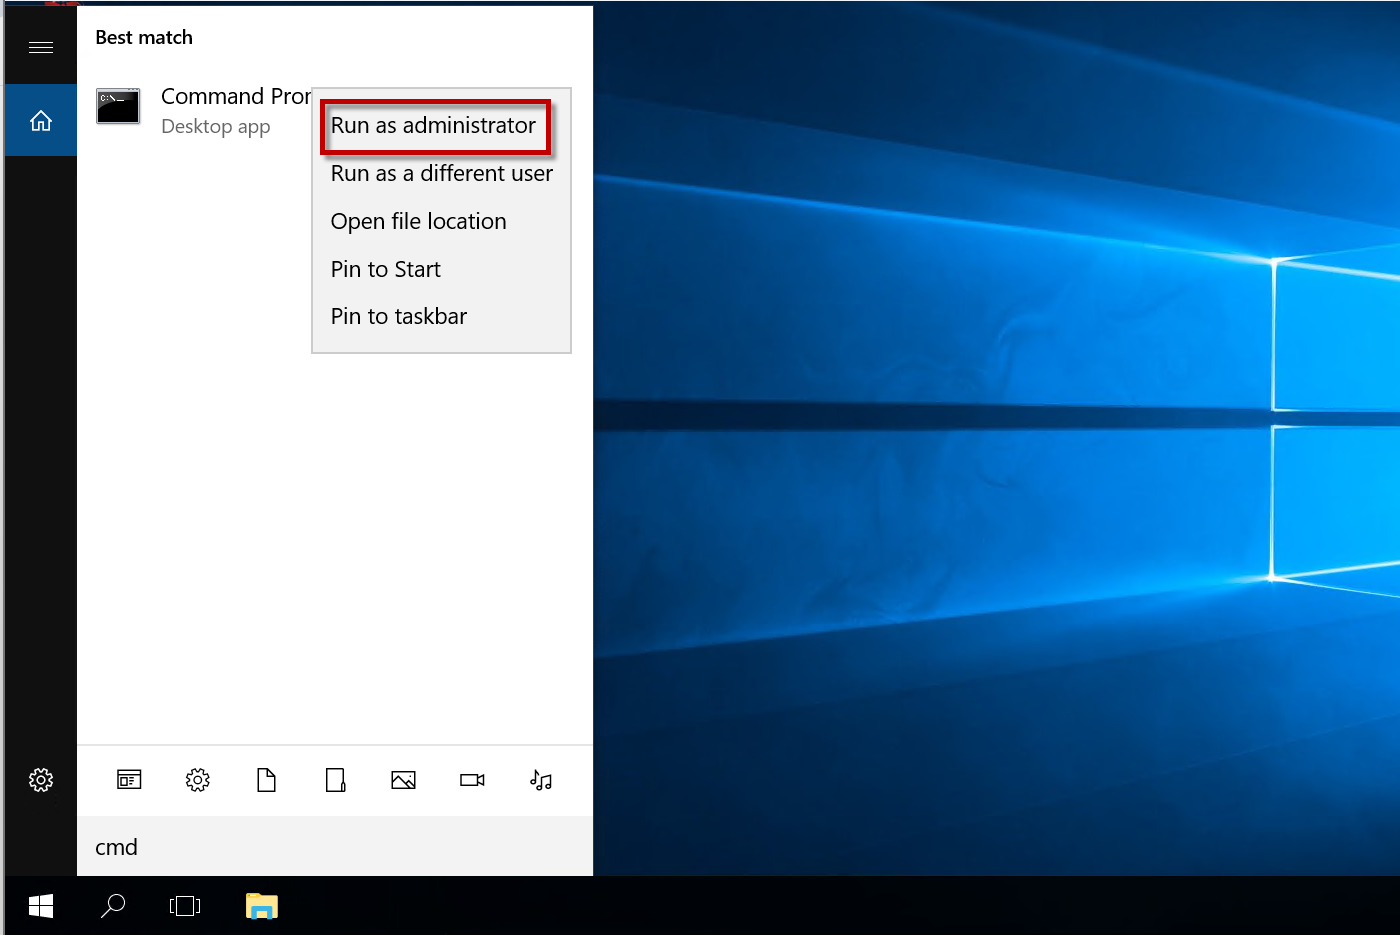Filter search results by Apps icon
Image resolution: width=1400 pixels, height=935 pixels.
click(129, 780)
